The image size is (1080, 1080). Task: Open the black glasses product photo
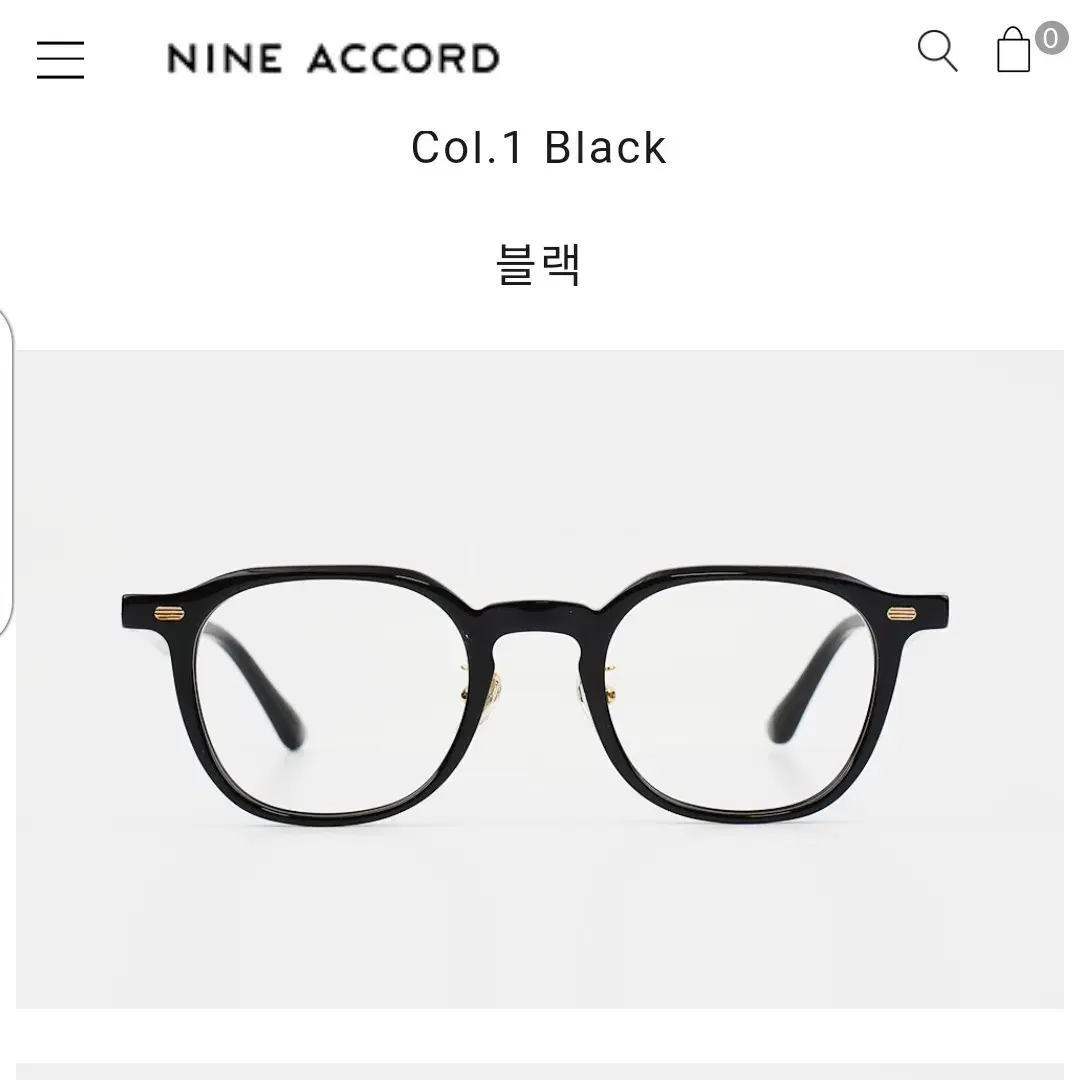tap(540, 679)
